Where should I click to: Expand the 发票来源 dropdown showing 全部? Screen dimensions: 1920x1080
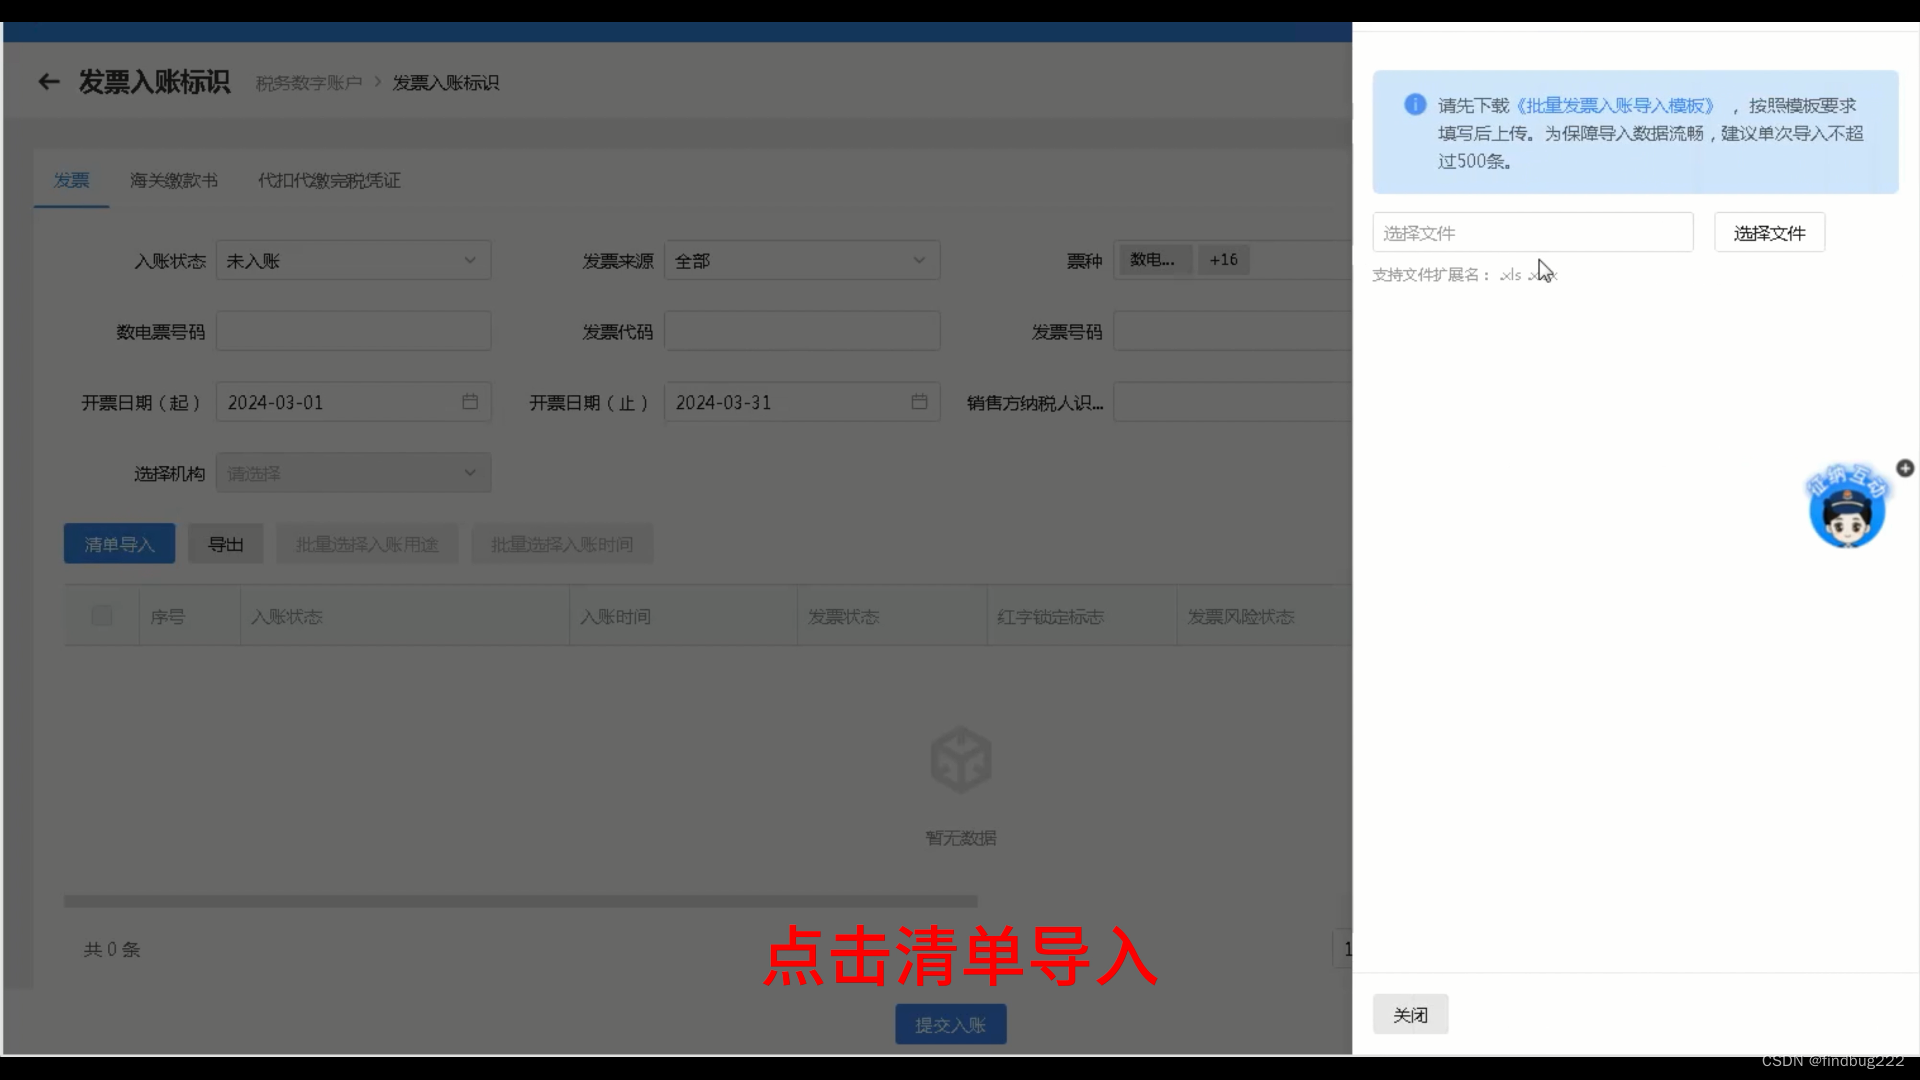tap(802, 260)
